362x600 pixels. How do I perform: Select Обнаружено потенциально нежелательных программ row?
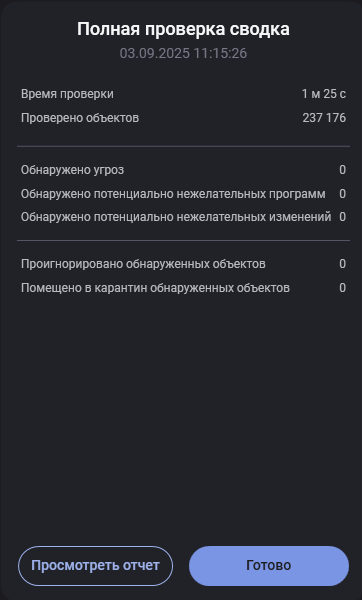(x=183, y=194)
